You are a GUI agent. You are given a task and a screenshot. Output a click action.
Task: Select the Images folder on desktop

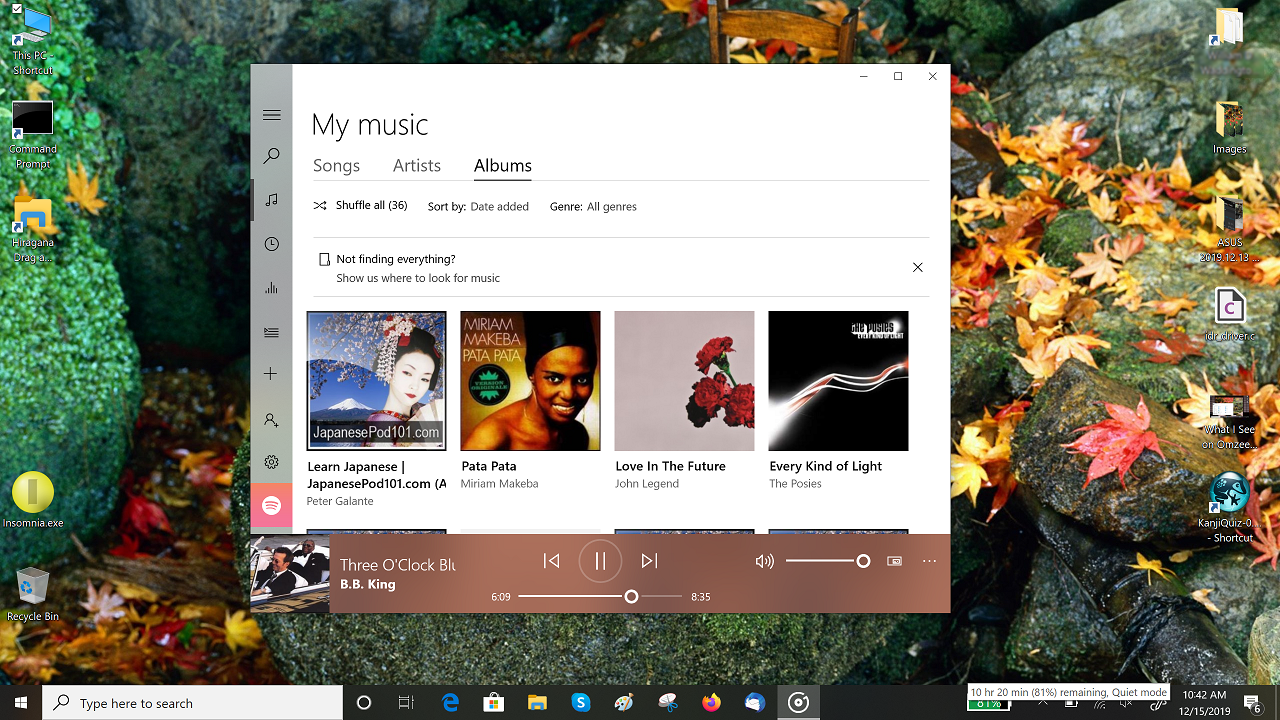tap(1229, 128)
